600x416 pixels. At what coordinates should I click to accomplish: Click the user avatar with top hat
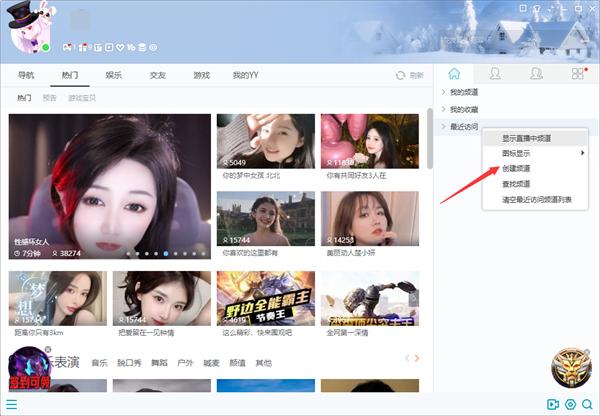click(30, 28)
